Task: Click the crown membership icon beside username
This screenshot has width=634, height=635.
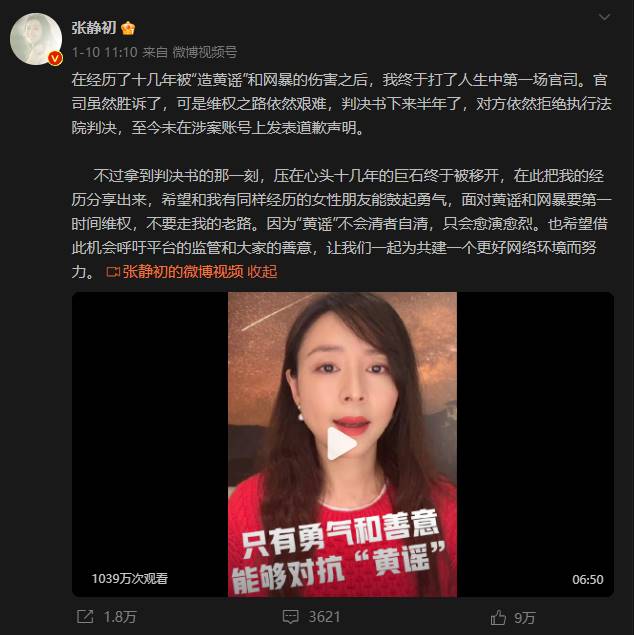Action: click(x=128, y=28)
